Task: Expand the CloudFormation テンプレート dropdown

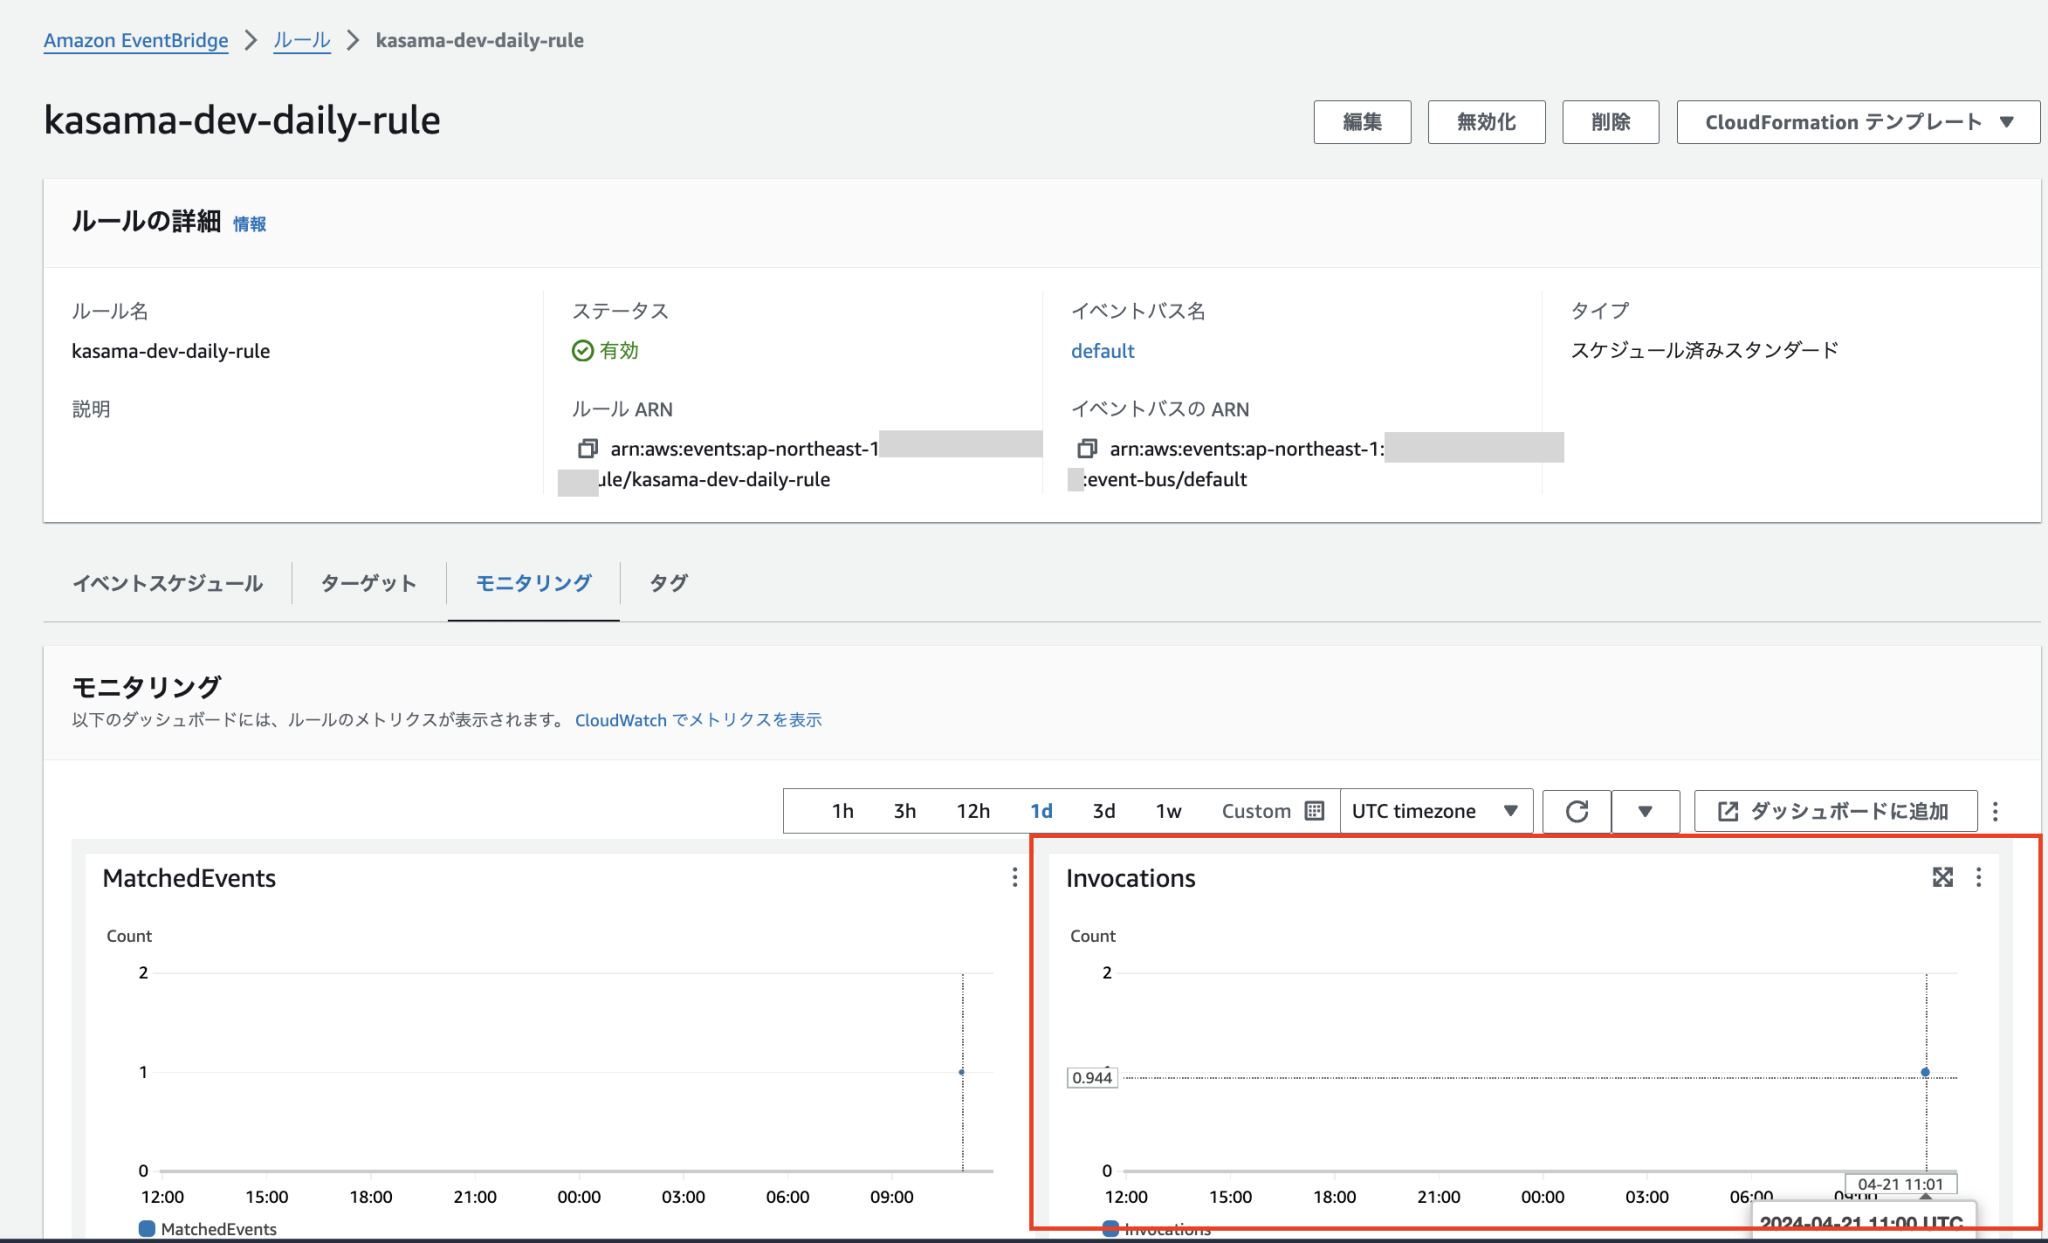Action: [x=1856, y=121]
